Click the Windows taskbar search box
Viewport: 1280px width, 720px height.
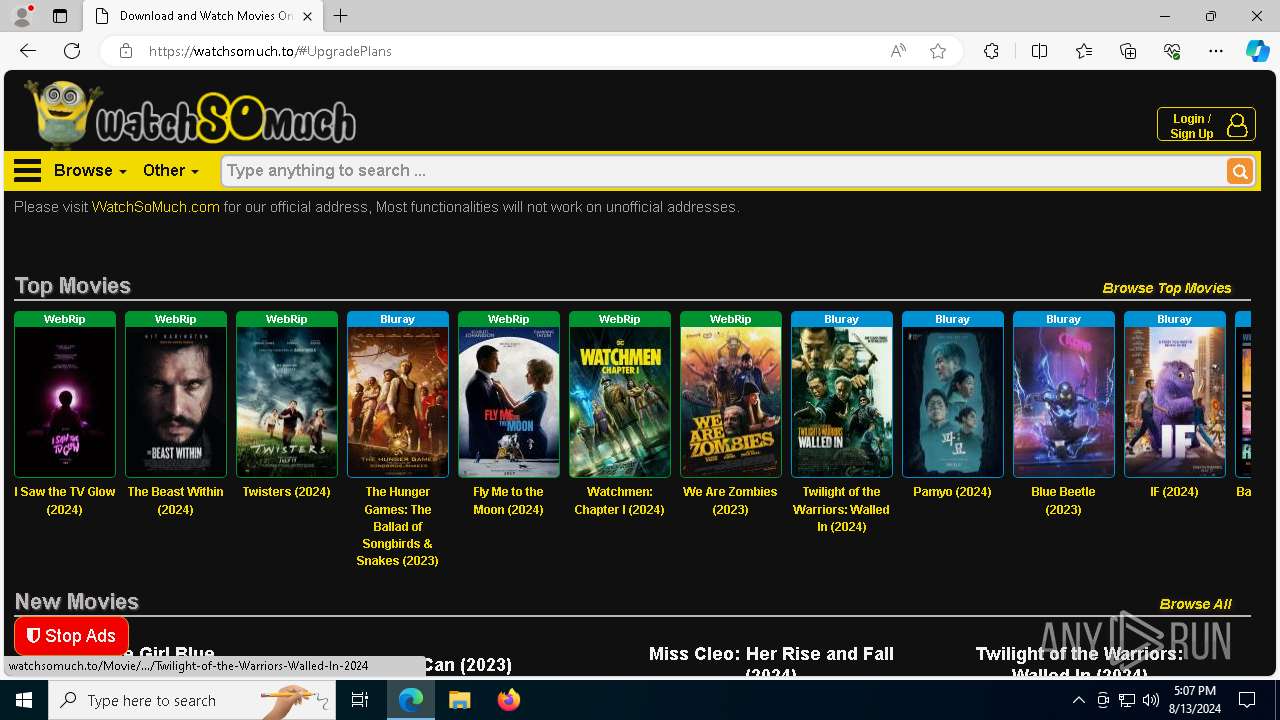(192, 700)
